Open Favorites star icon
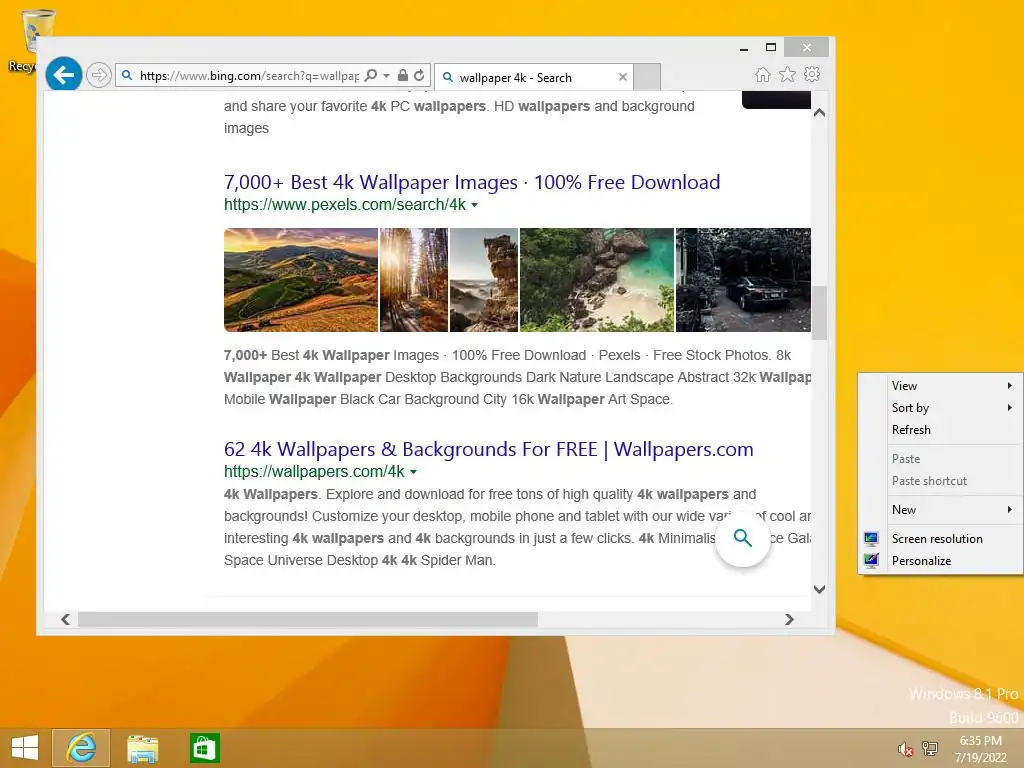The height and width of the screenshot is (768, 1024). tap(788, 74)
